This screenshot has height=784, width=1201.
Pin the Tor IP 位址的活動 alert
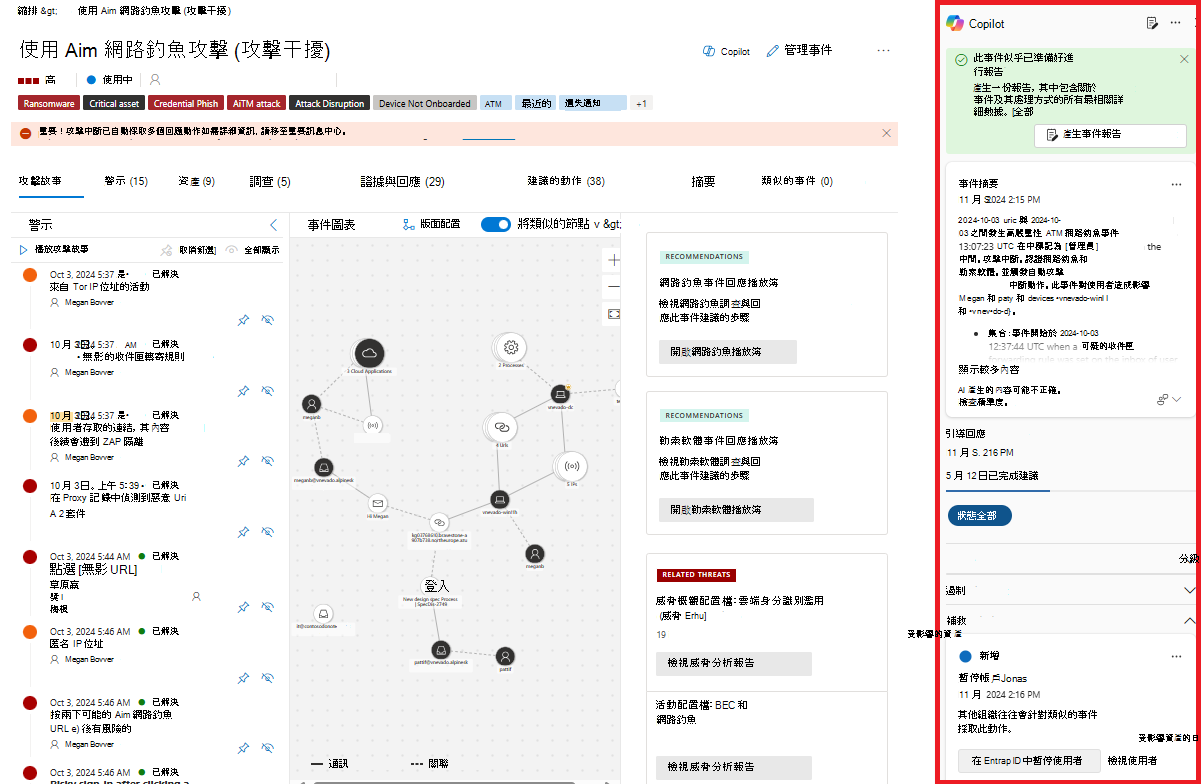coord(243,320)
